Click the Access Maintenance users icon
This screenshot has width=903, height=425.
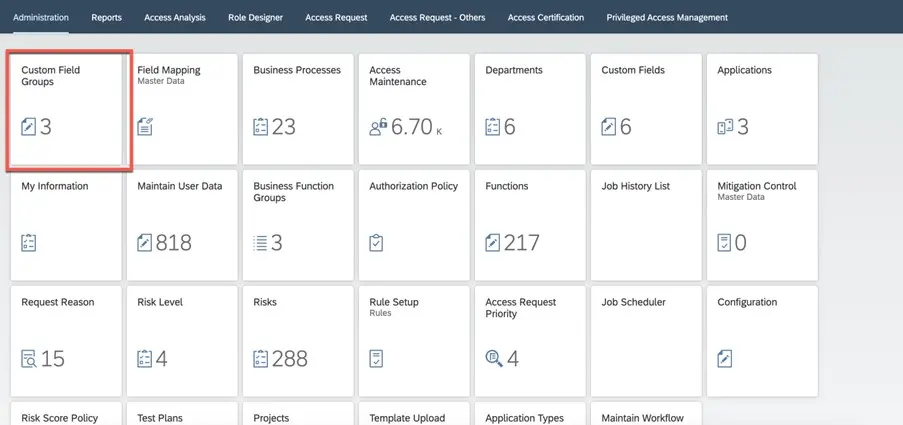point(377,127)
